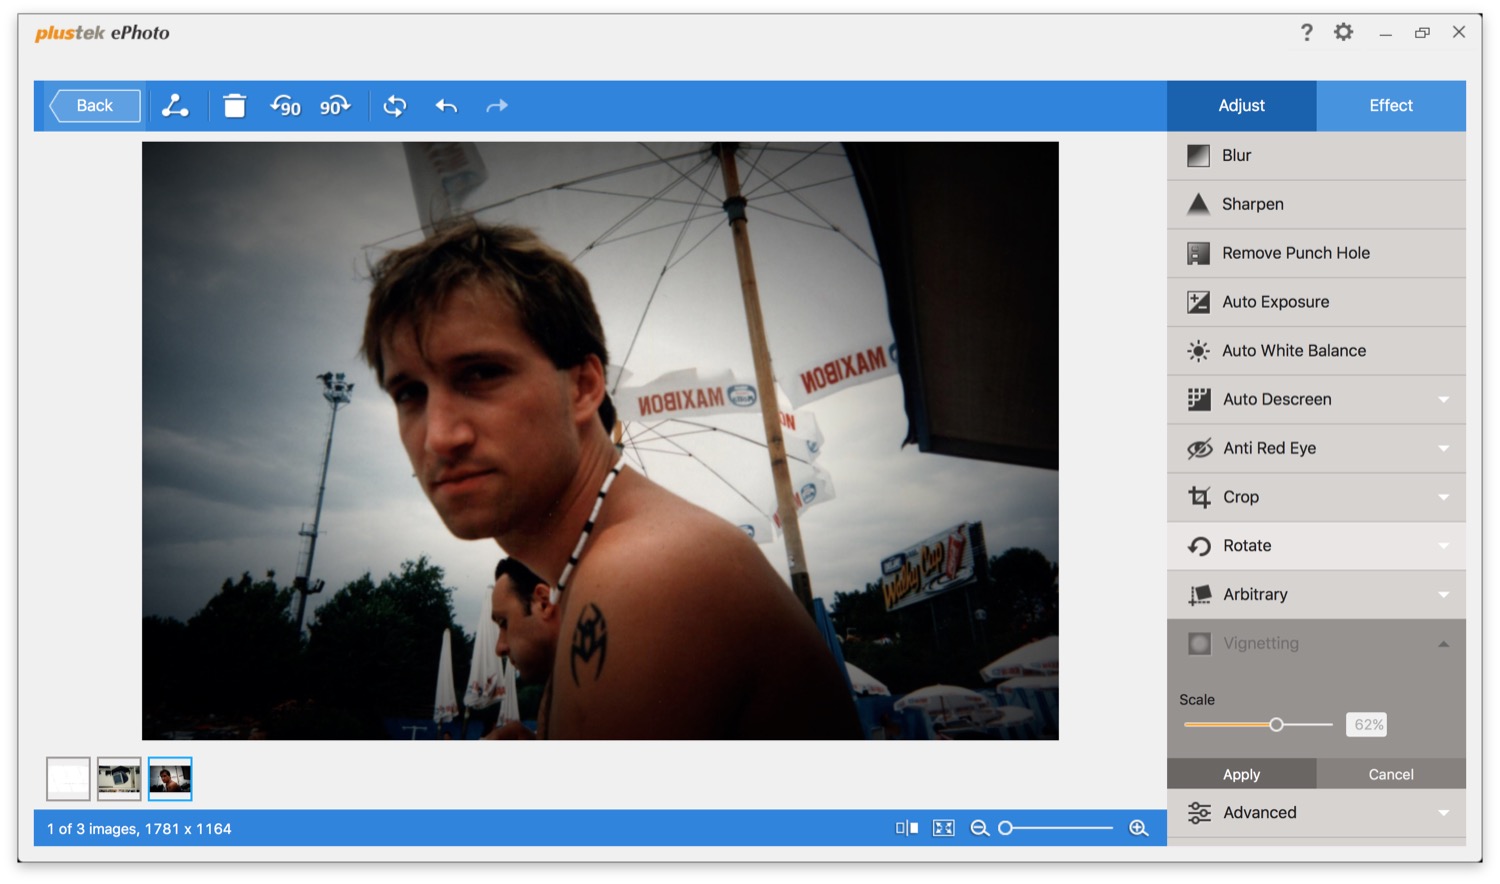Image resolution: width=1500 pixels, height=884 pixels.
Task: Select the first blank thumbnail
Action: 68,779
